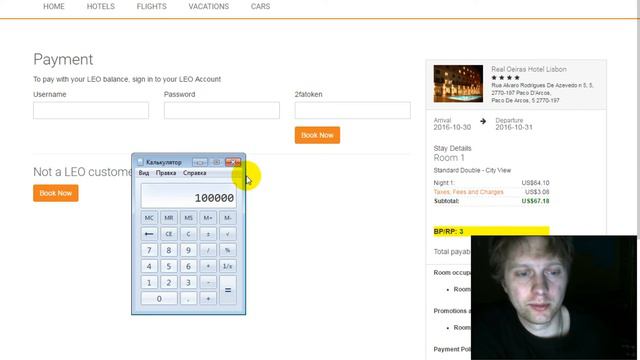Click the subtotal amount US$67.18
The image size is (640, 360).
click(535, 201)
